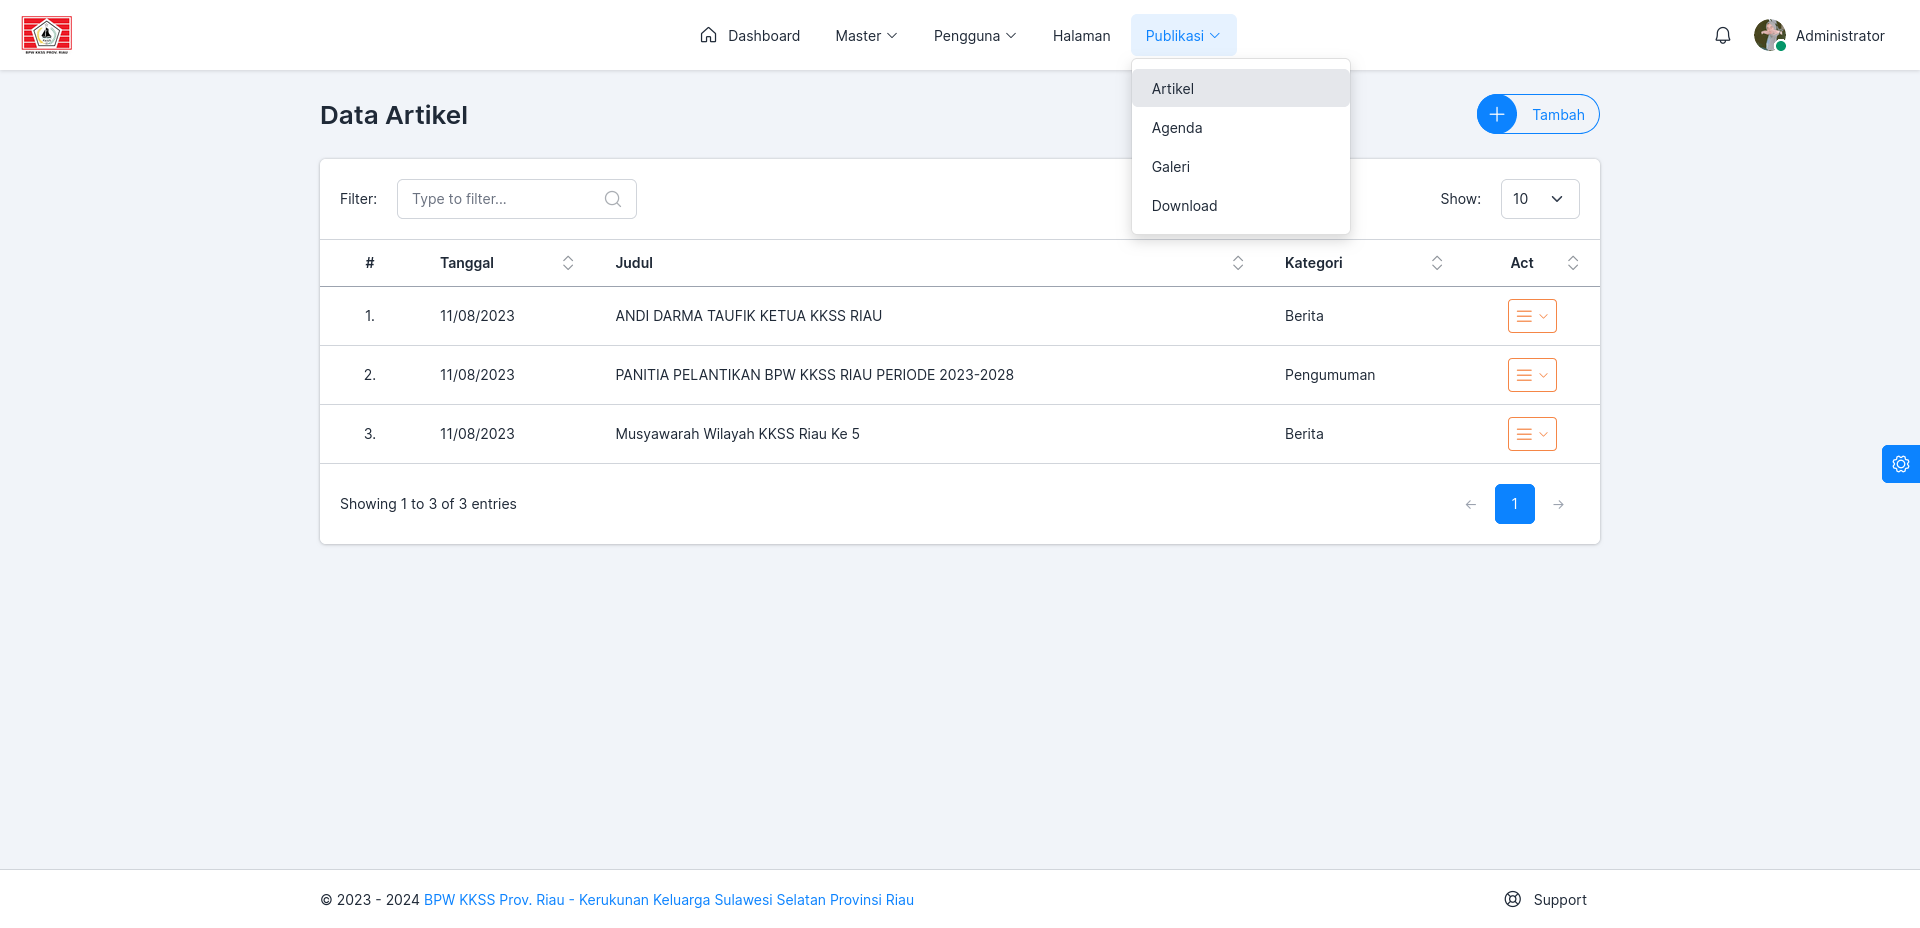Sort table by Kategori column arrows
This screenshot has height=928, width=1920.
pos(1437,263)
